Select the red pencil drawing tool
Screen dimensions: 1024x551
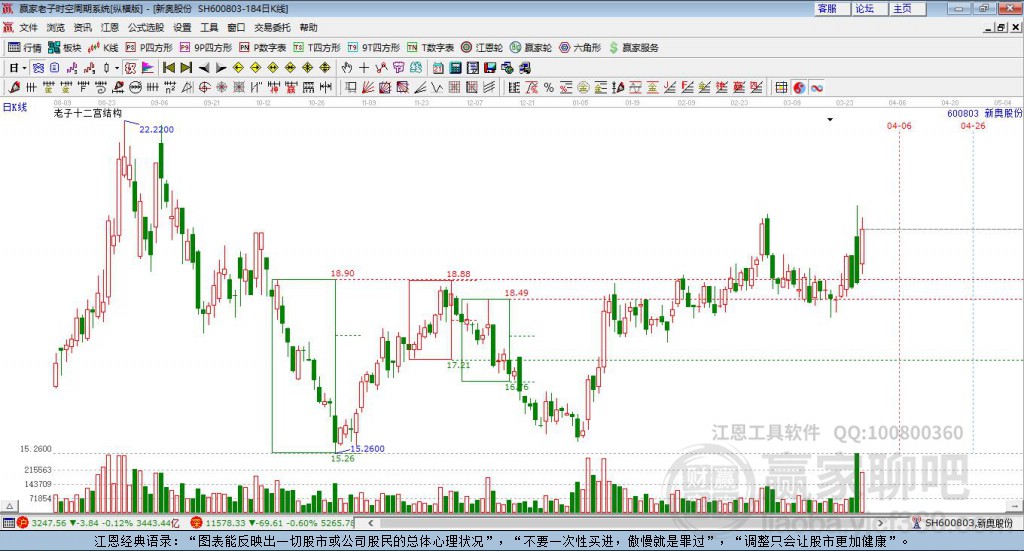point(14,87)
